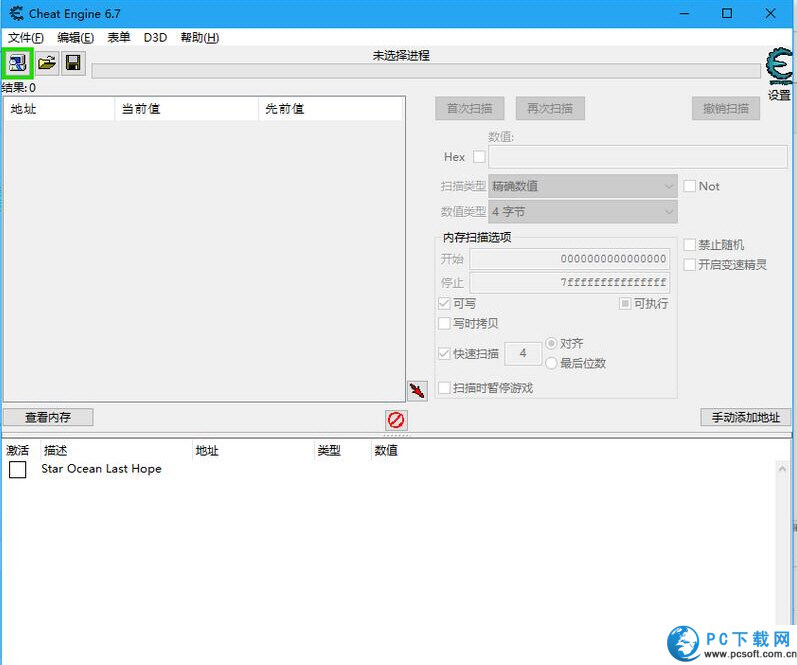Expand the 数值类型 4 字节 dropdown
797x665 pixels.
coord(583,211)
